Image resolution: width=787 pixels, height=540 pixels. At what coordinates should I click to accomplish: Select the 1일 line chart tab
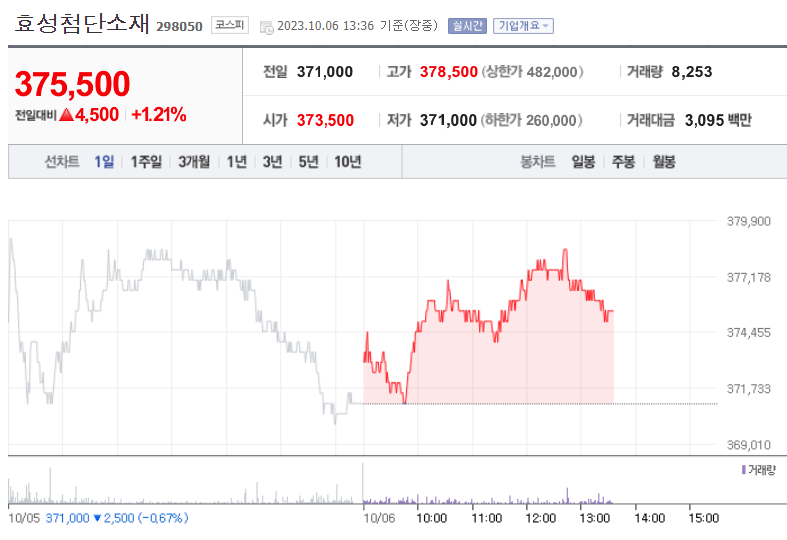(104, 162)
